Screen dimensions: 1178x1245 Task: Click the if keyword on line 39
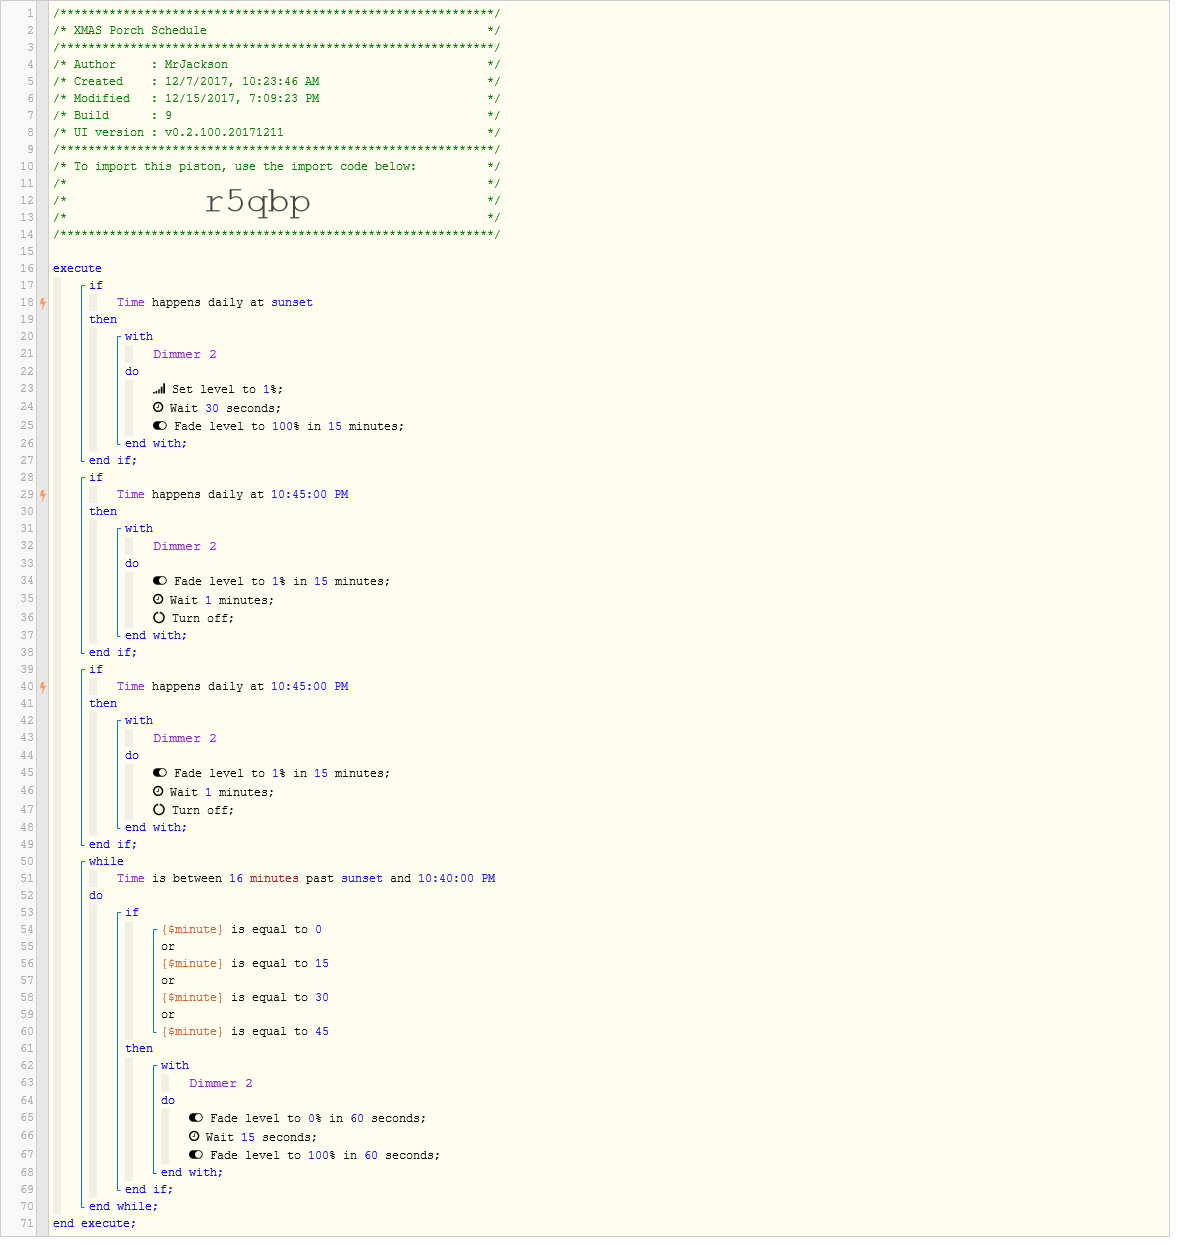96,669
